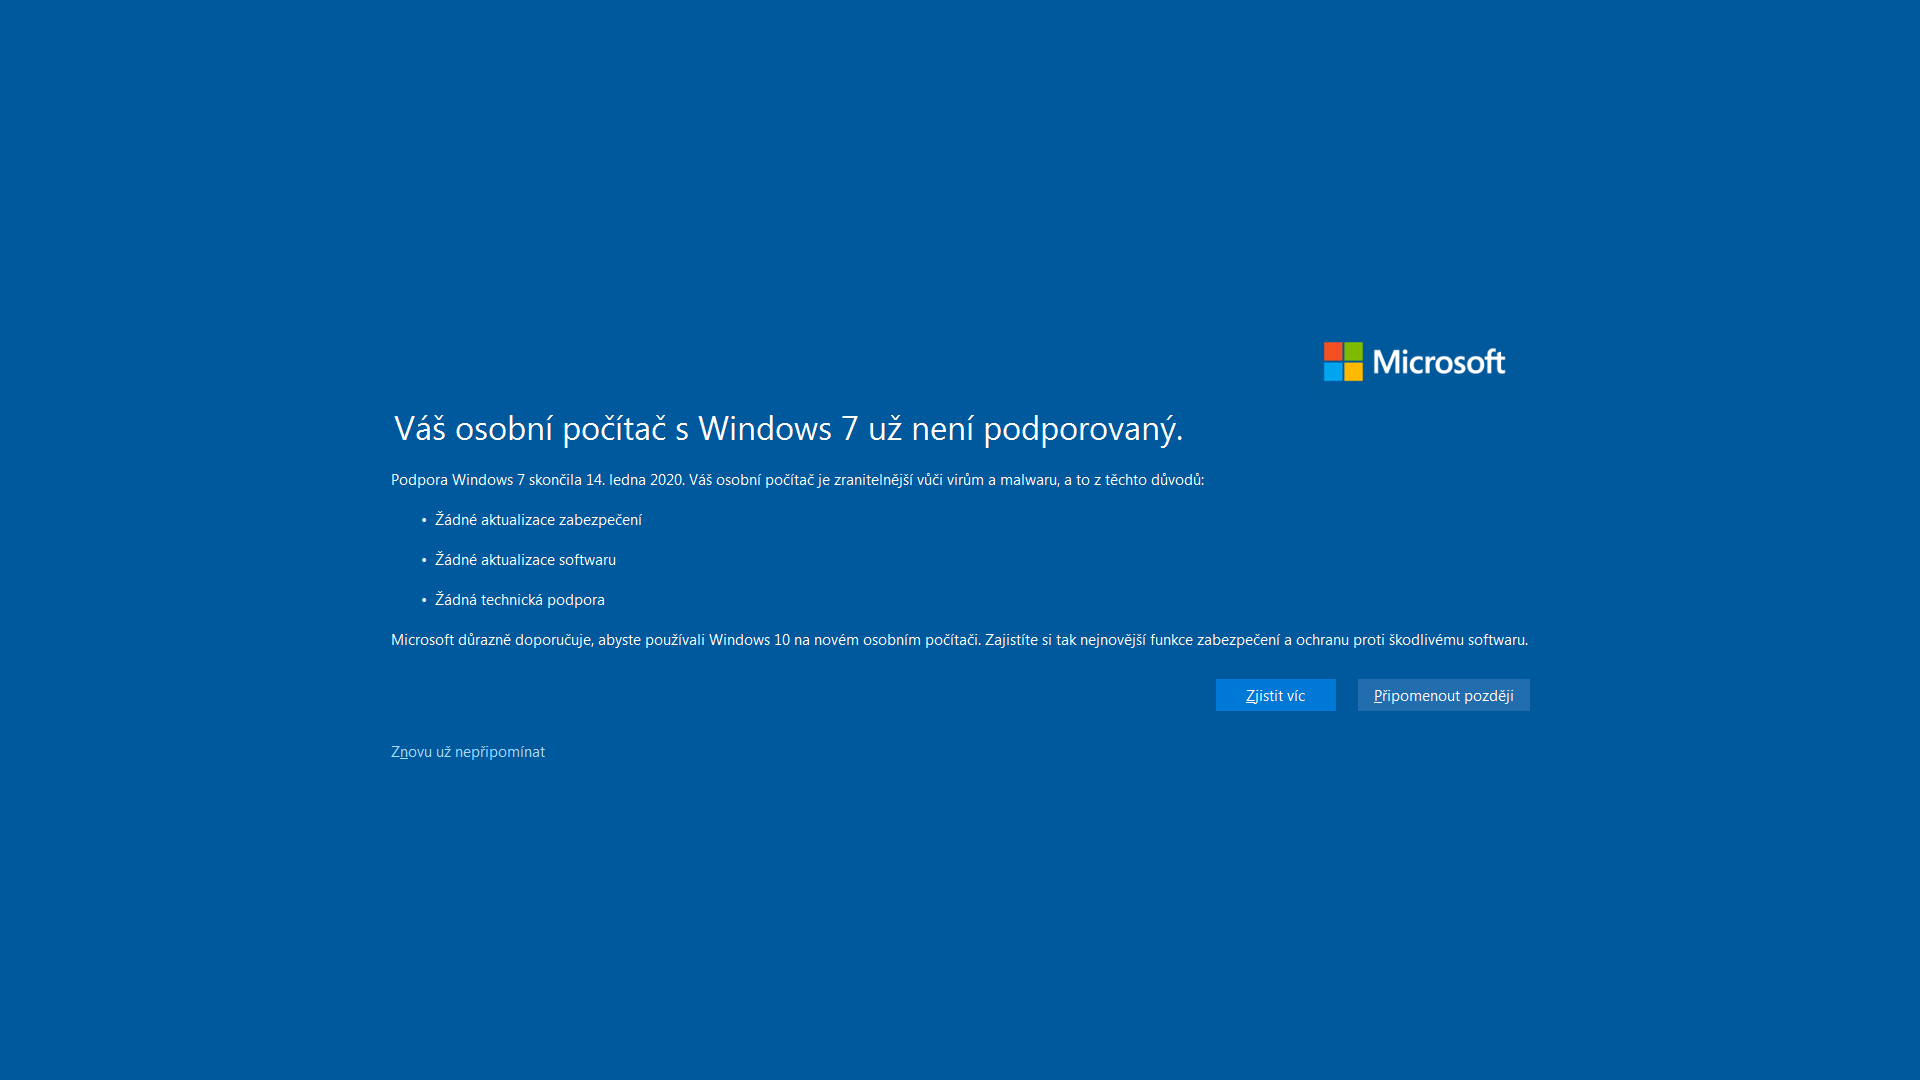Click the Zjistit víc button
The width and height of the screenshot is (1920, 1080).
click(1275, 695)
